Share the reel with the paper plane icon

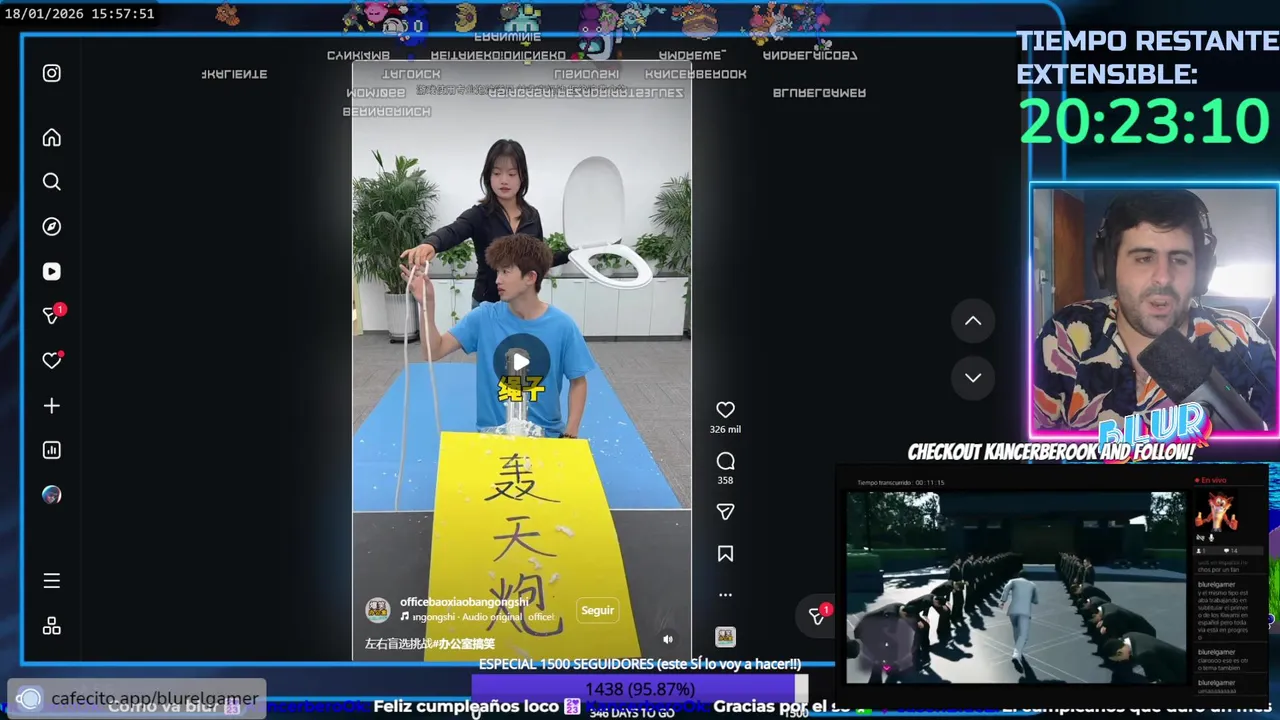pos(725,512)
